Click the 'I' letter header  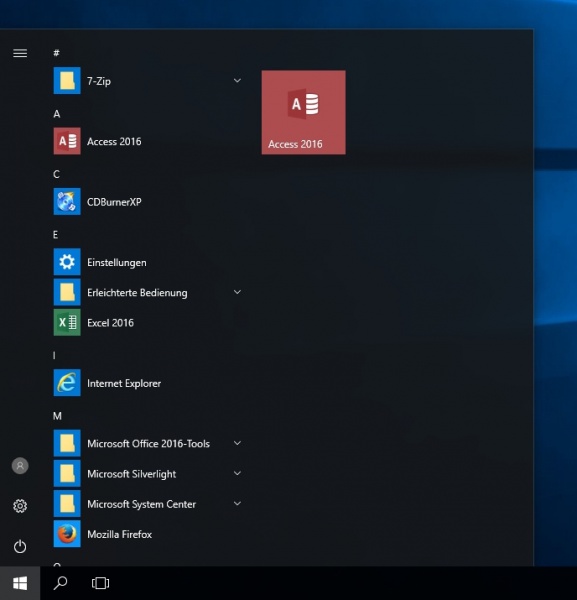click(54, 355)
